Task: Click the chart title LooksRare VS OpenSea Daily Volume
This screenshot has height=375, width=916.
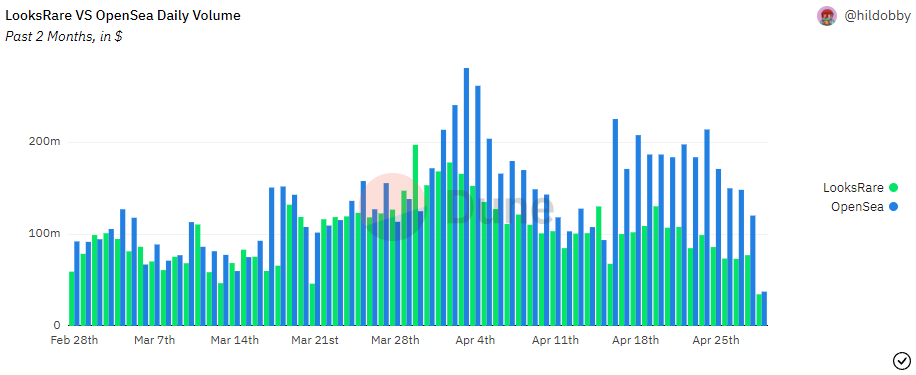Action: (x=123, y=16)
